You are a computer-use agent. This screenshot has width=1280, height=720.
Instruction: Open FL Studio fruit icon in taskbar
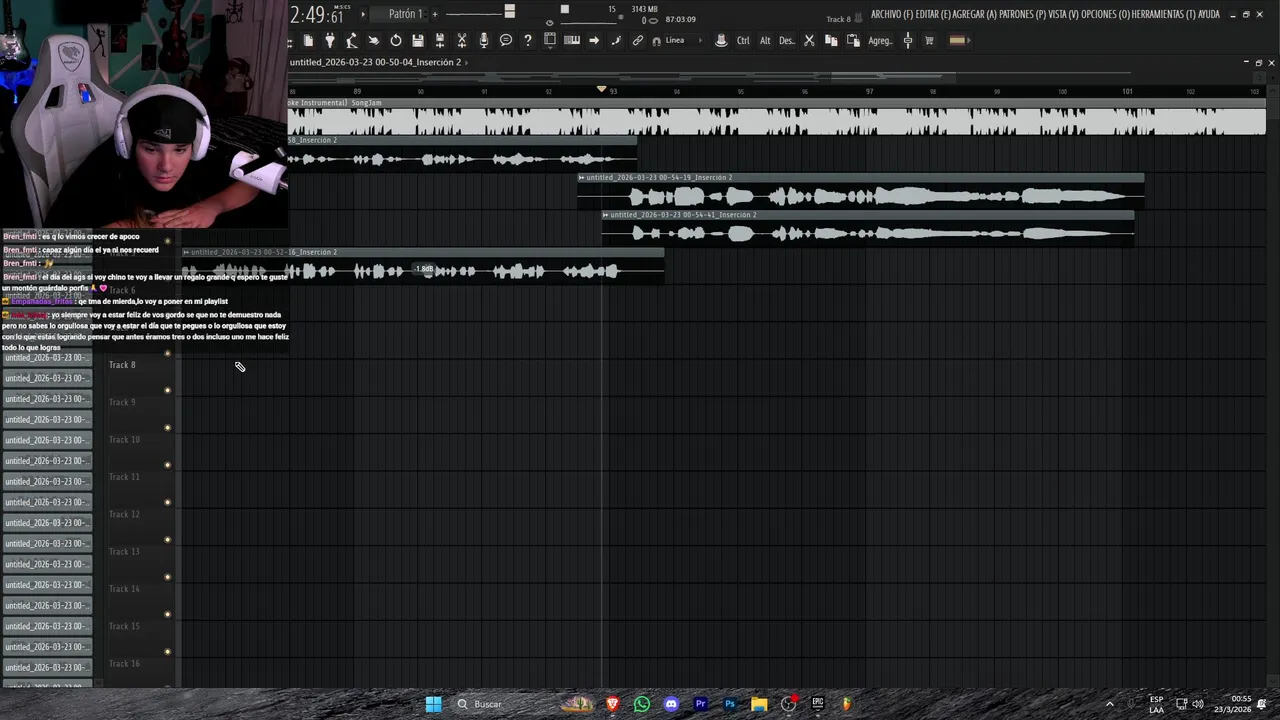(x=847, y=704)
